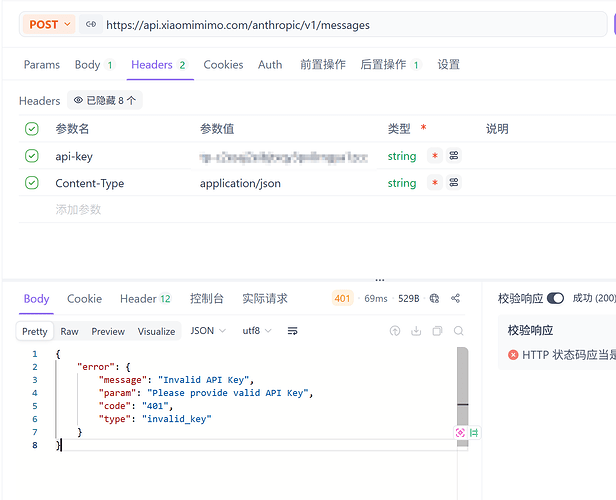Select the Pretty view mode
Screen dimensions: 616x500
coord(35,331)
